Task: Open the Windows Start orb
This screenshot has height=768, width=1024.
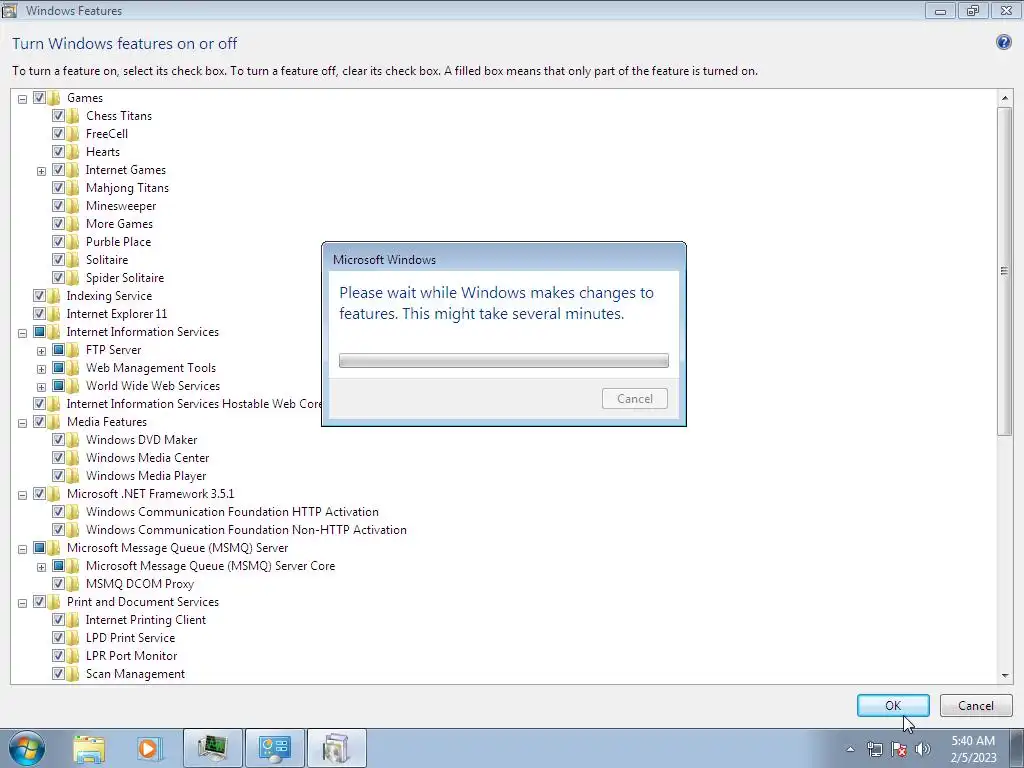Action: (x=27, y=748)
